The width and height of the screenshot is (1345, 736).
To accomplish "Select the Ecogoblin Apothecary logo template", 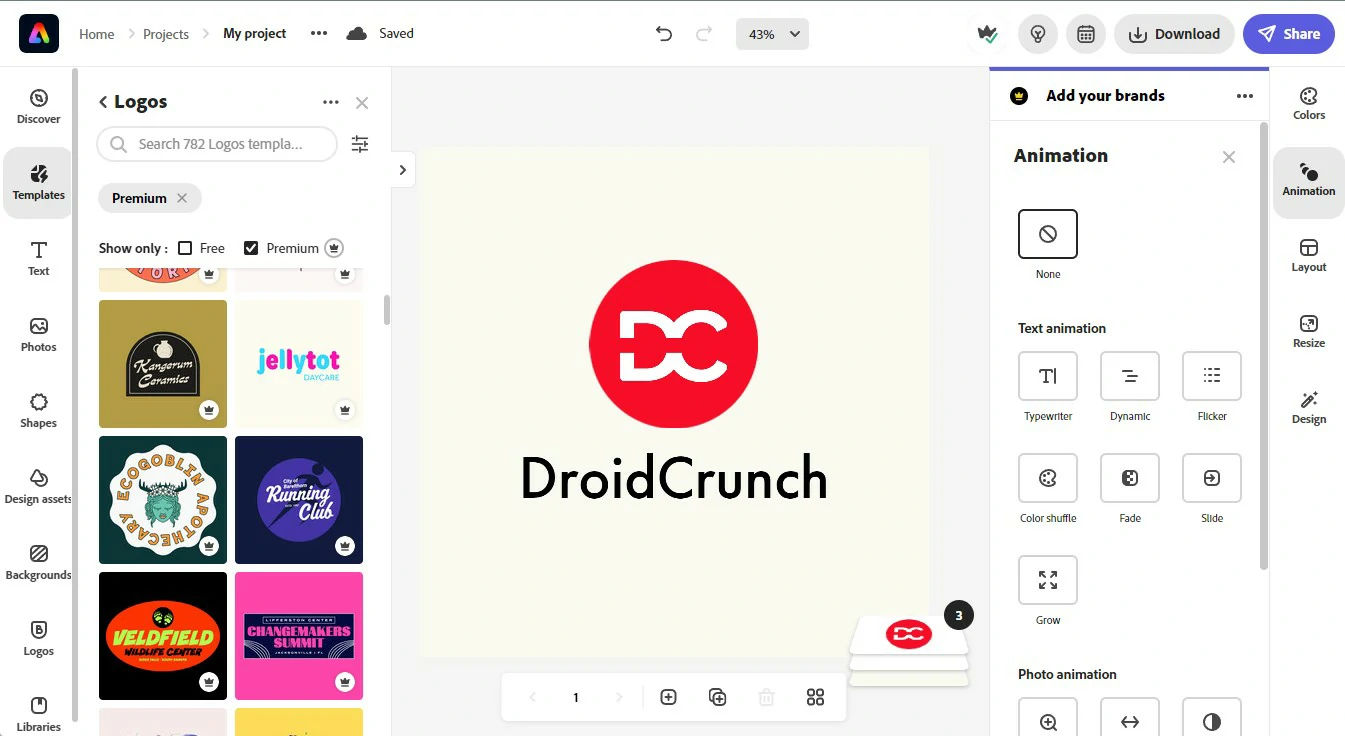I will [x=163, y=500].
